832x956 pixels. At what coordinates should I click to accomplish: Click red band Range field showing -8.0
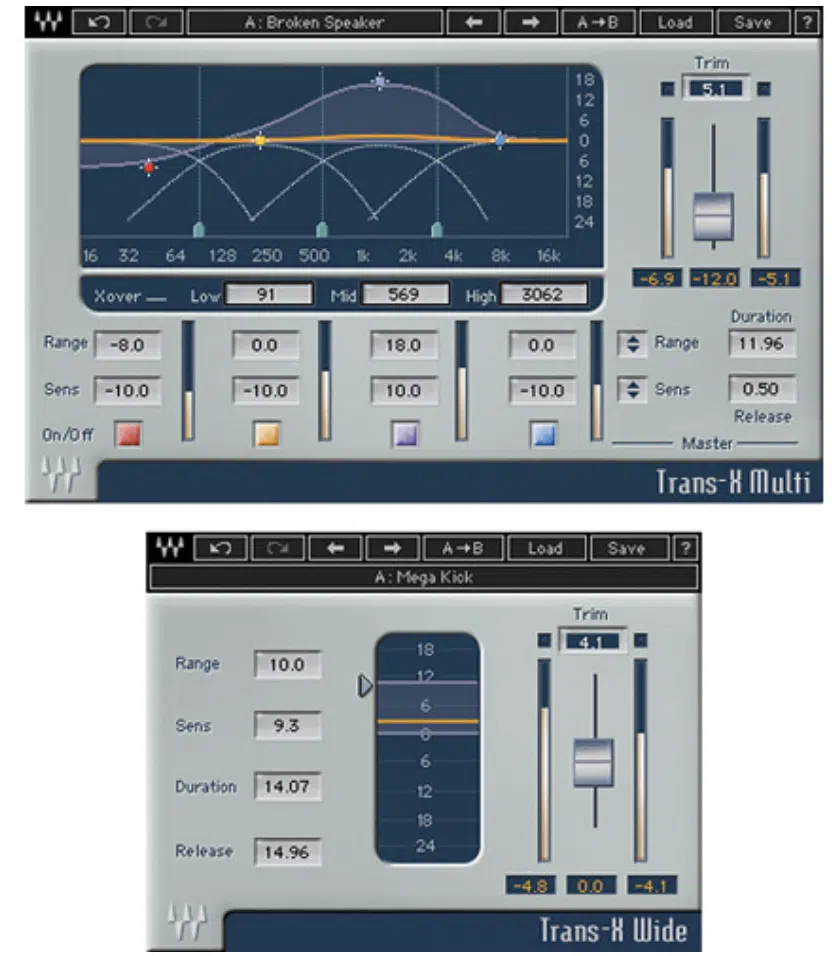coord(127,345)
